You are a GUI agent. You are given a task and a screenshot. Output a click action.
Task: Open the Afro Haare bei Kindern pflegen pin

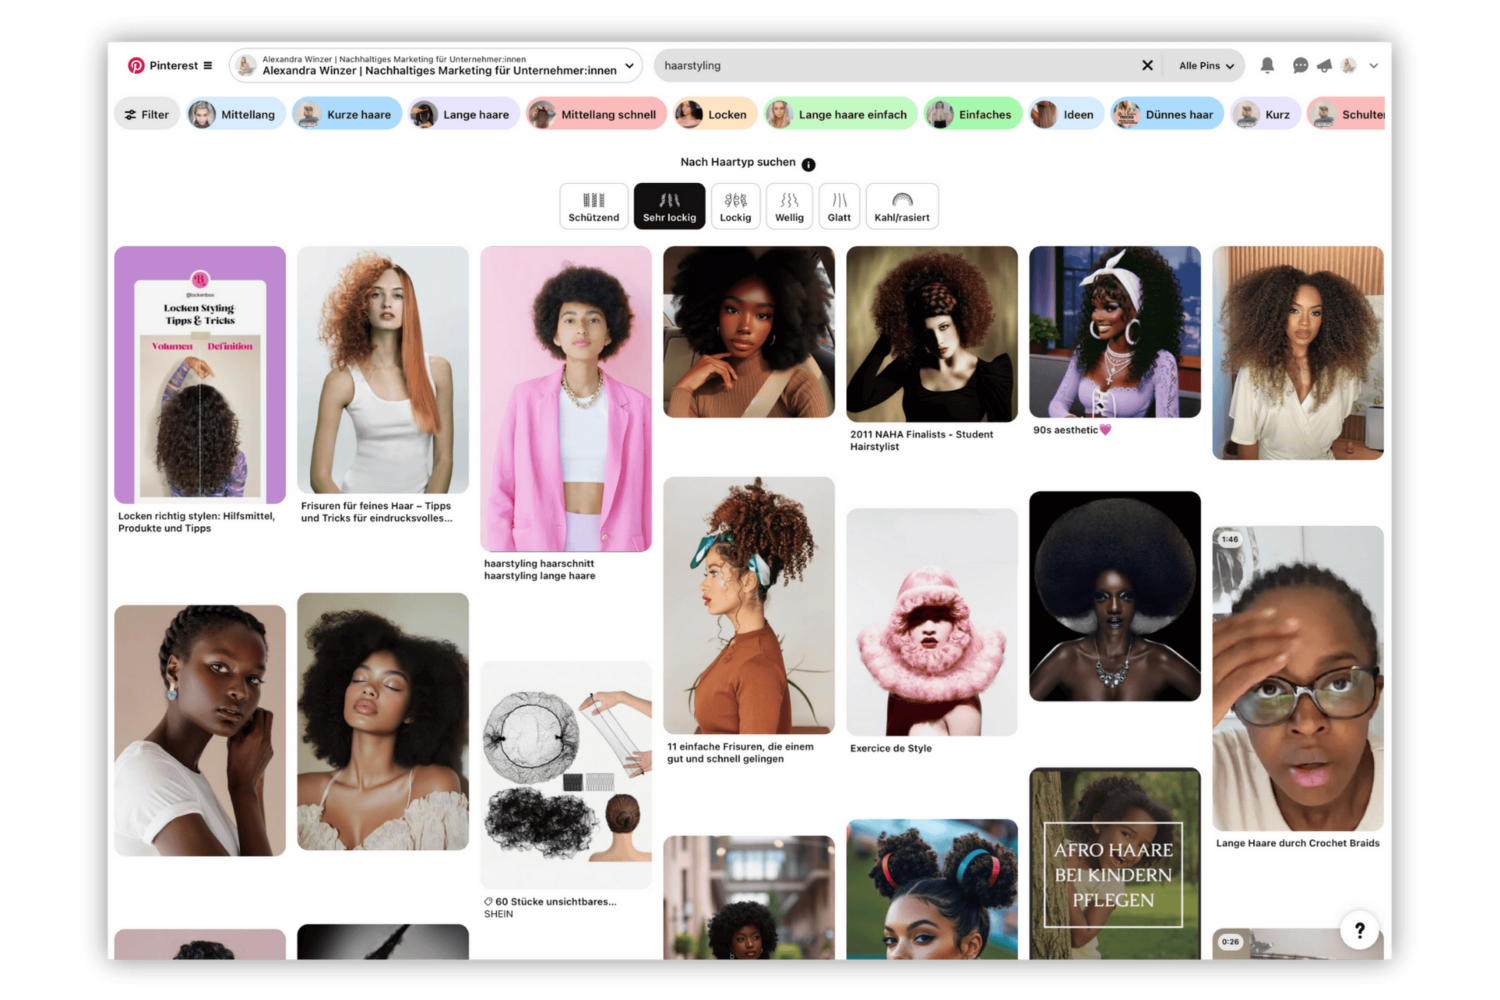pyautogui.click(x=1115, y=863)
